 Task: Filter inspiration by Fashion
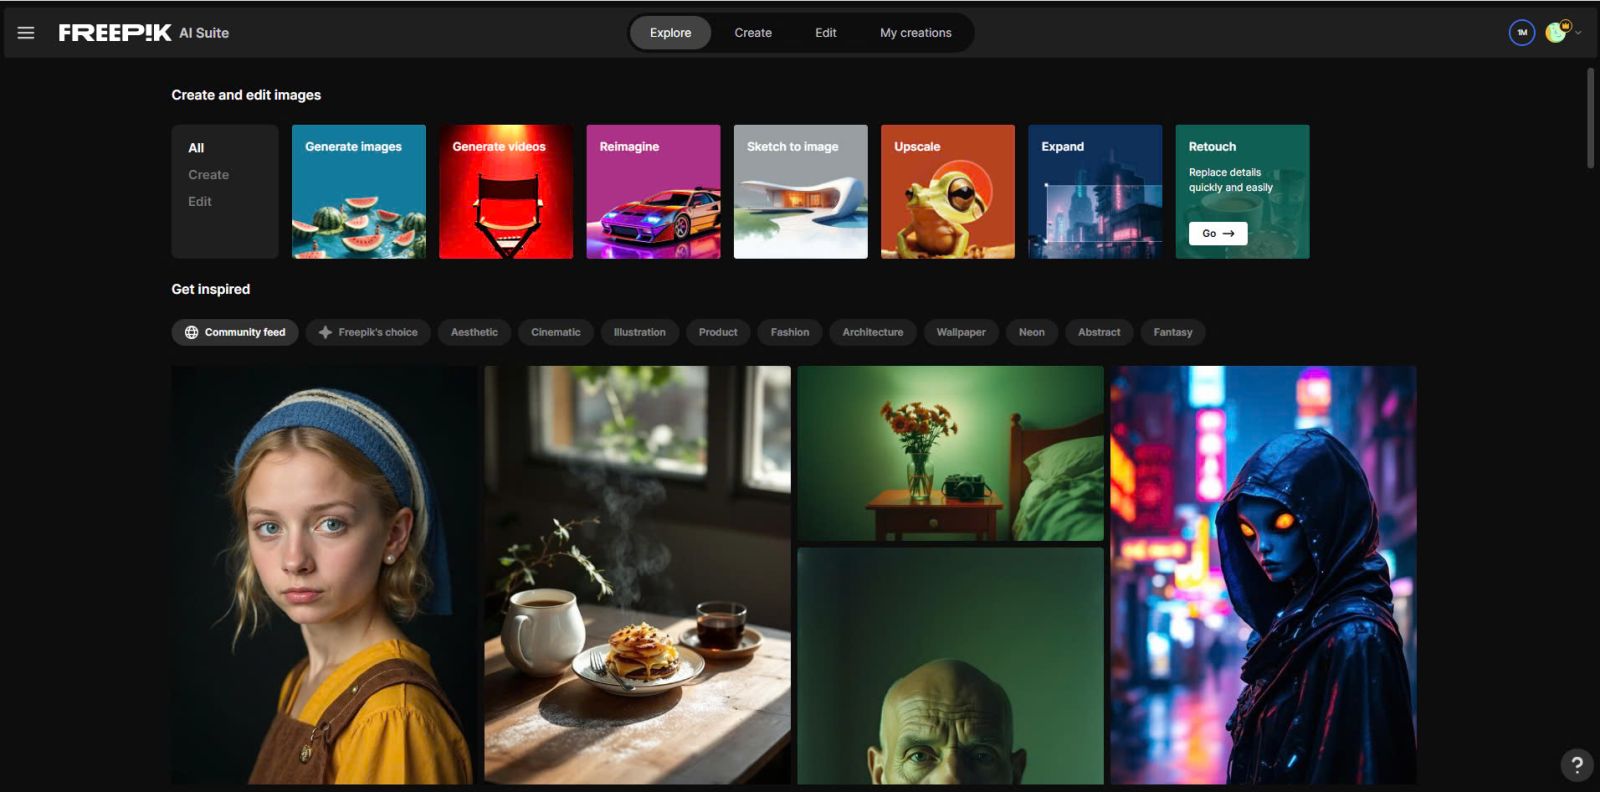coord(790,332)
